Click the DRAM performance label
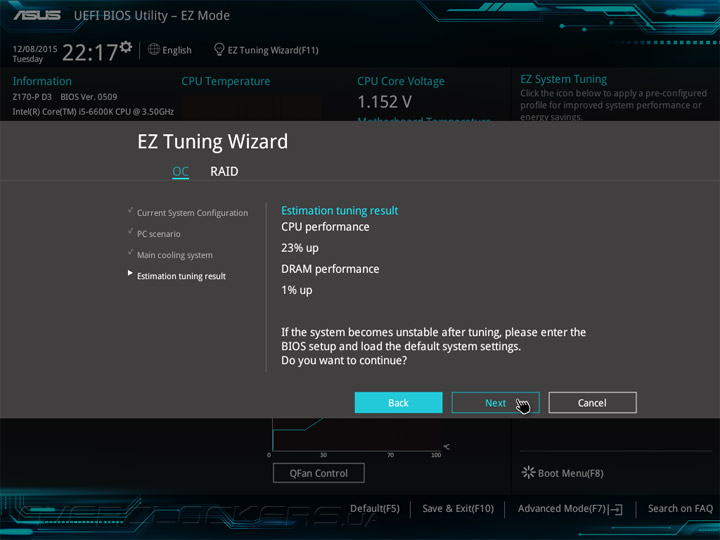Screen dimensions: 720x540 [x=330, y=269]
